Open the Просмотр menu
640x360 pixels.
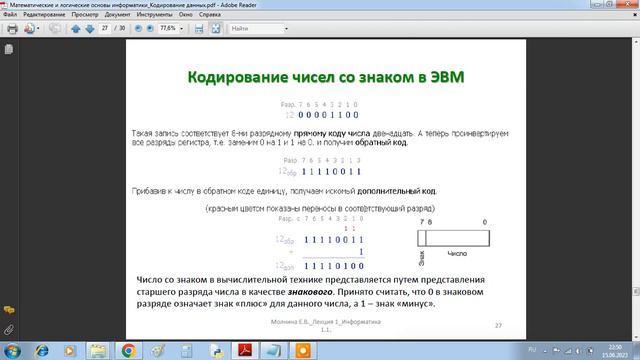tap(85, 14)
